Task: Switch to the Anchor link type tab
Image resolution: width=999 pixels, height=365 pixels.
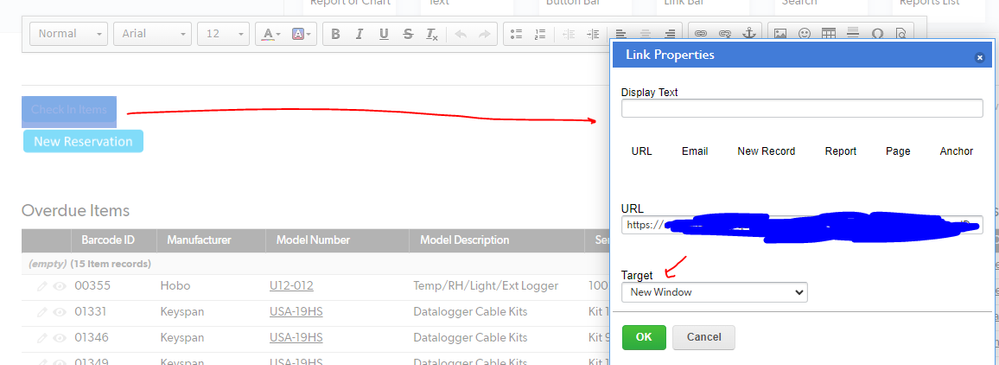Action: coord(956,151)
